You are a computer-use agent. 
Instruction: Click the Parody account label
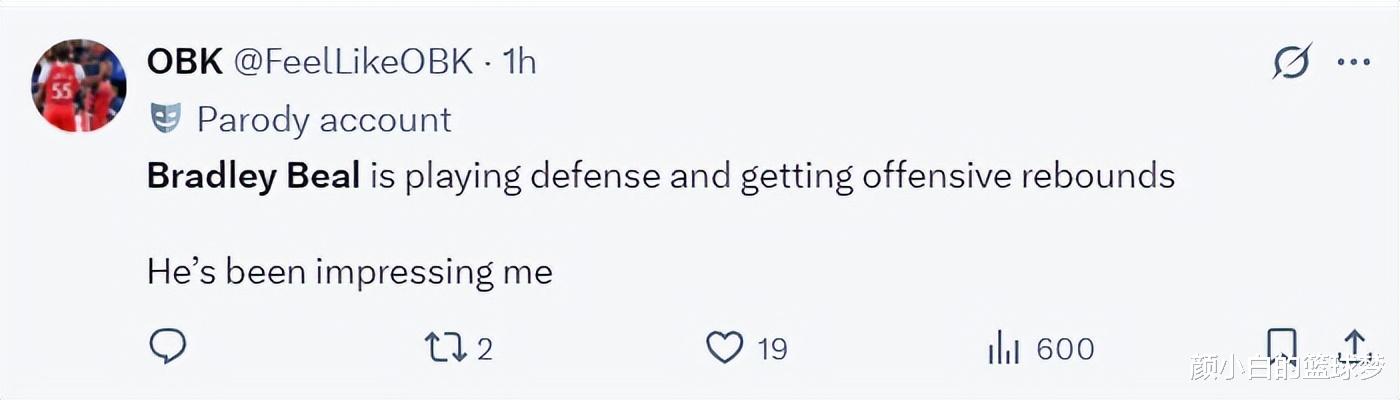[x=324, y=120]
